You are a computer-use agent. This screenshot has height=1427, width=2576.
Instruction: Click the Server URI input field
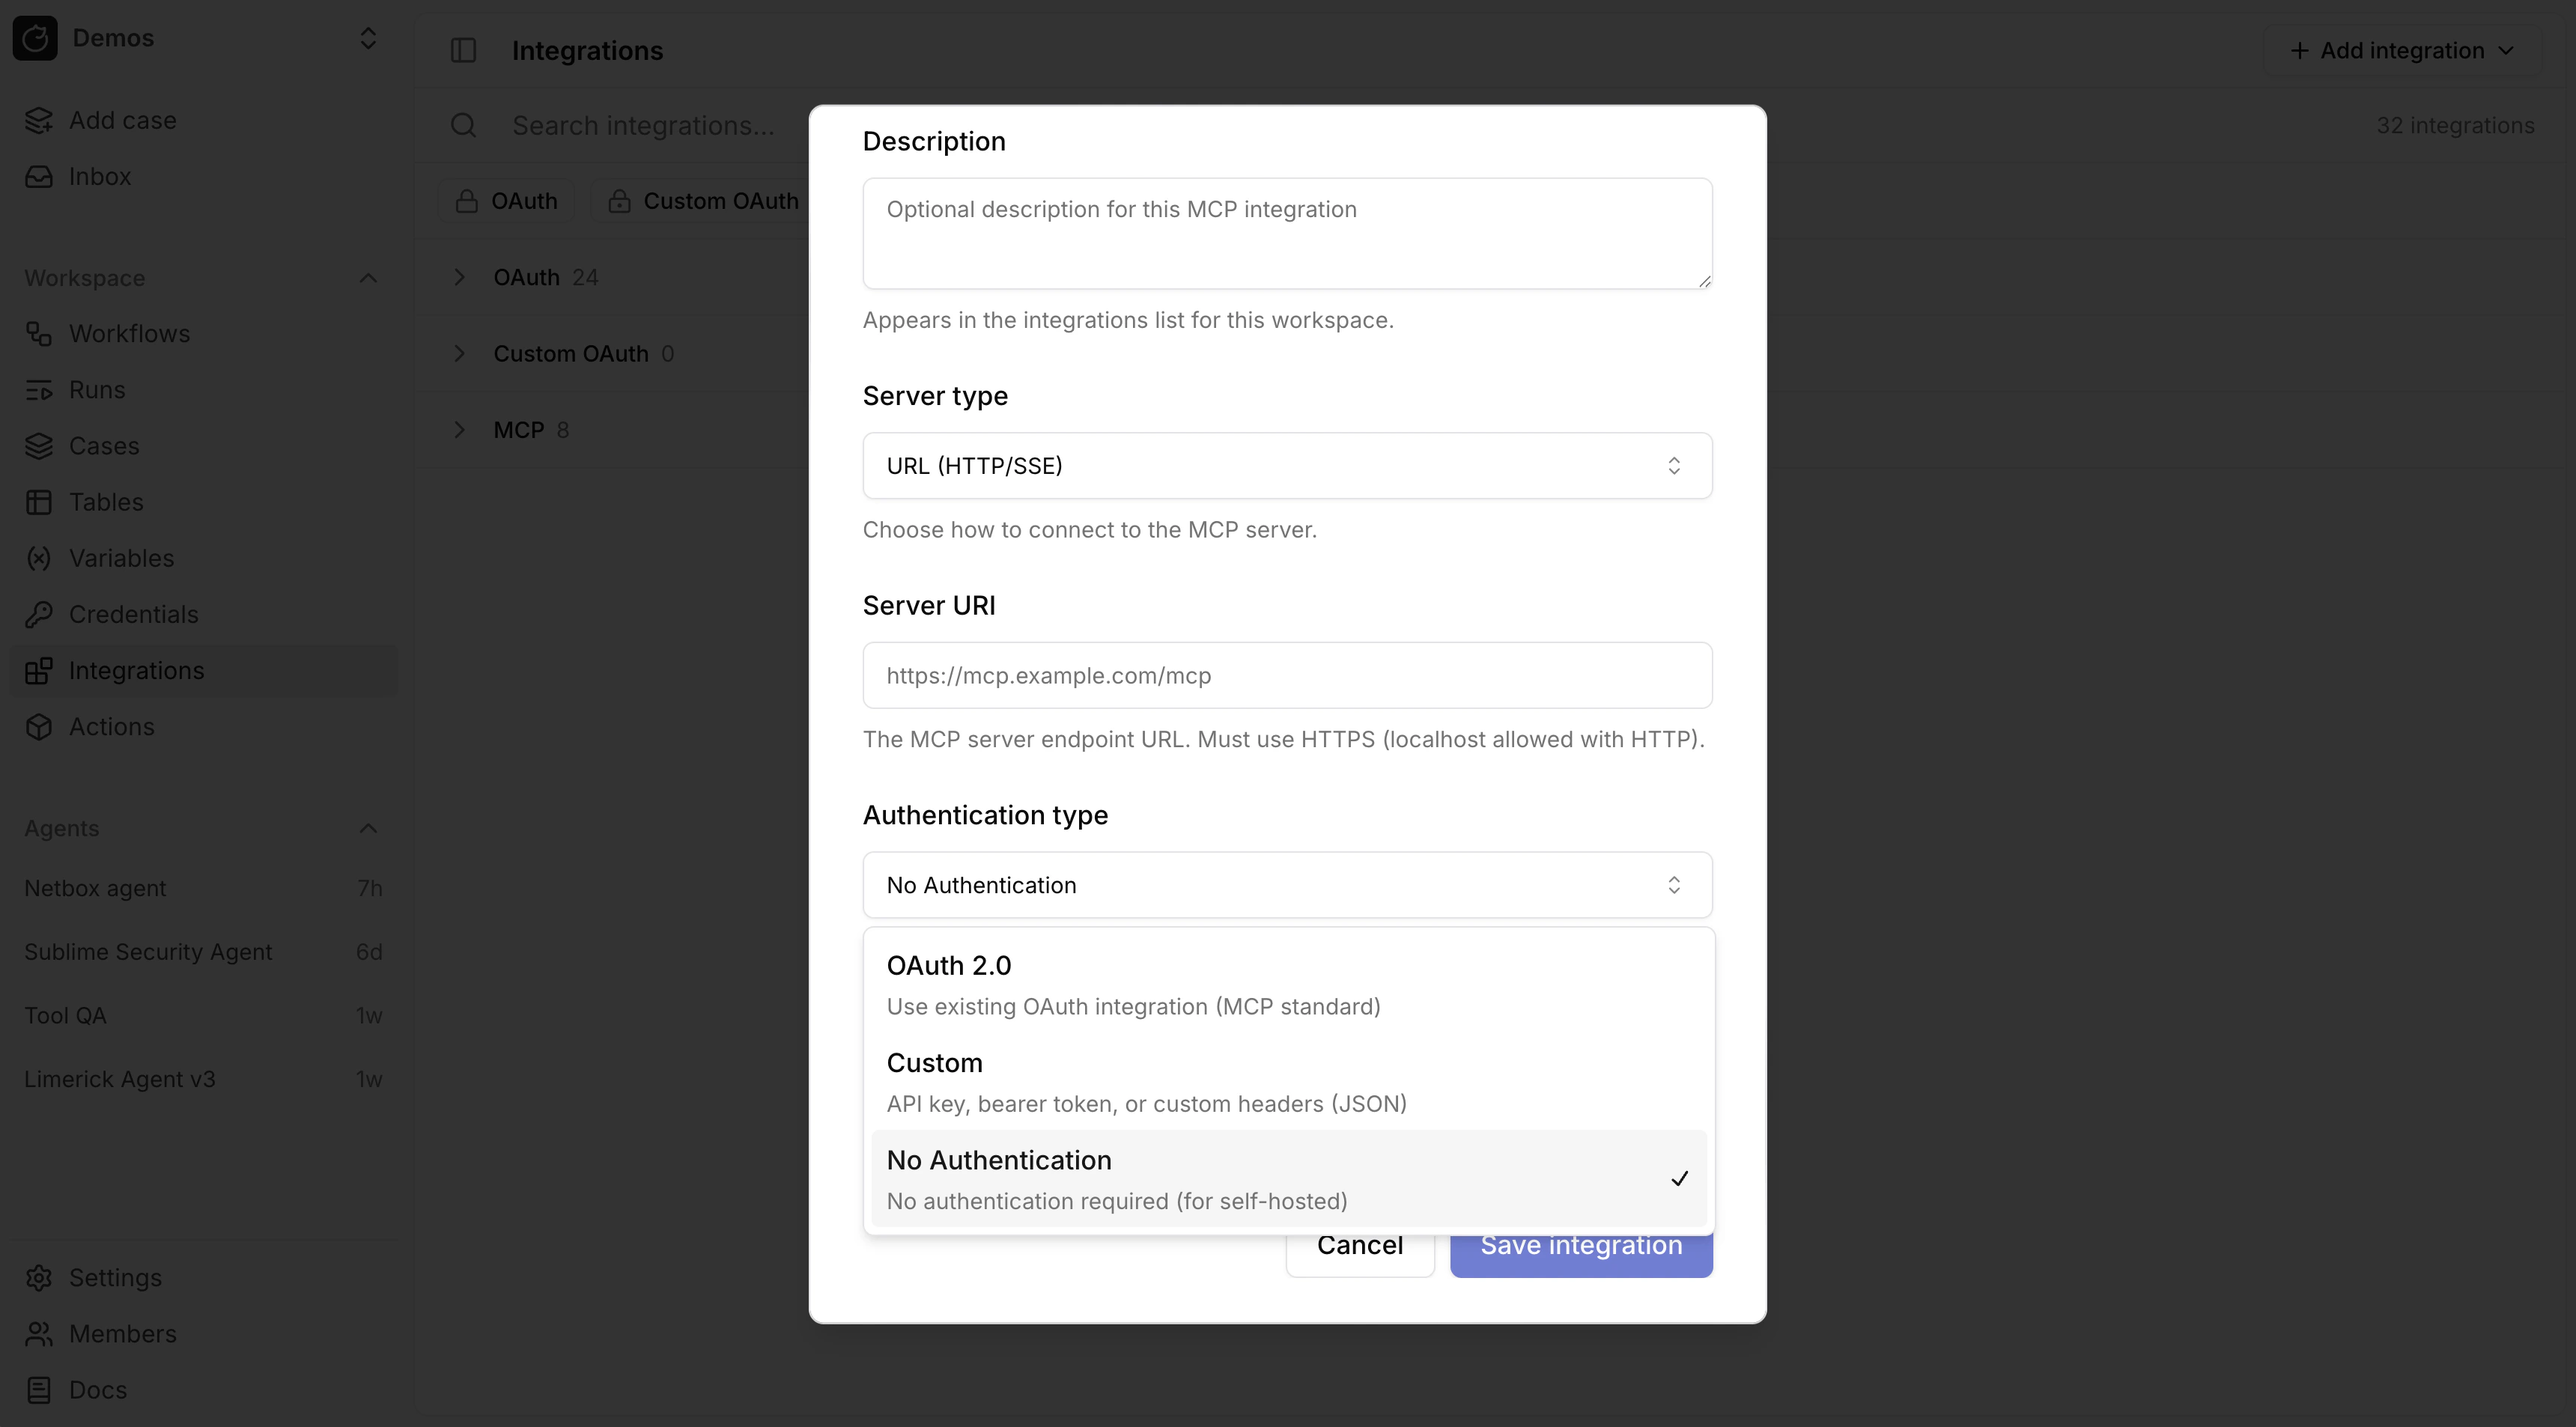(x=1286, y=675)
